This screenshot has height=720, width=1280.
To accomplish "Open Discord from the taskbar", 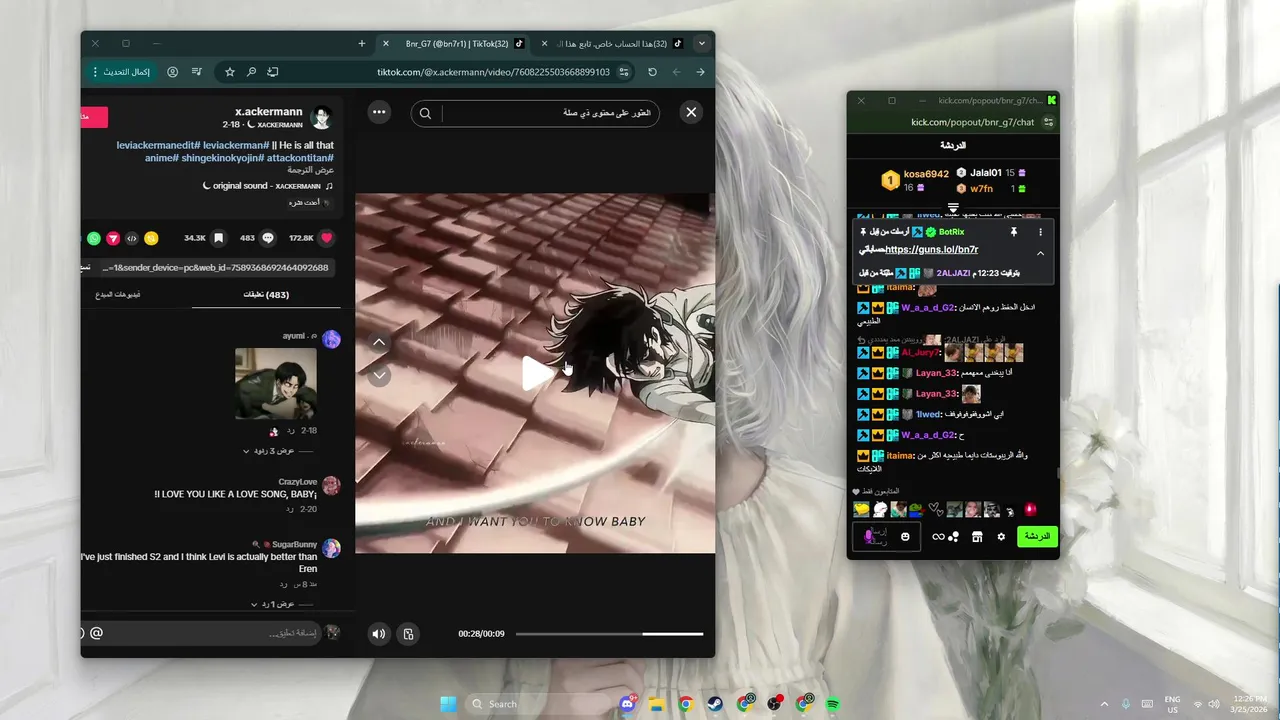I will 627,704.
